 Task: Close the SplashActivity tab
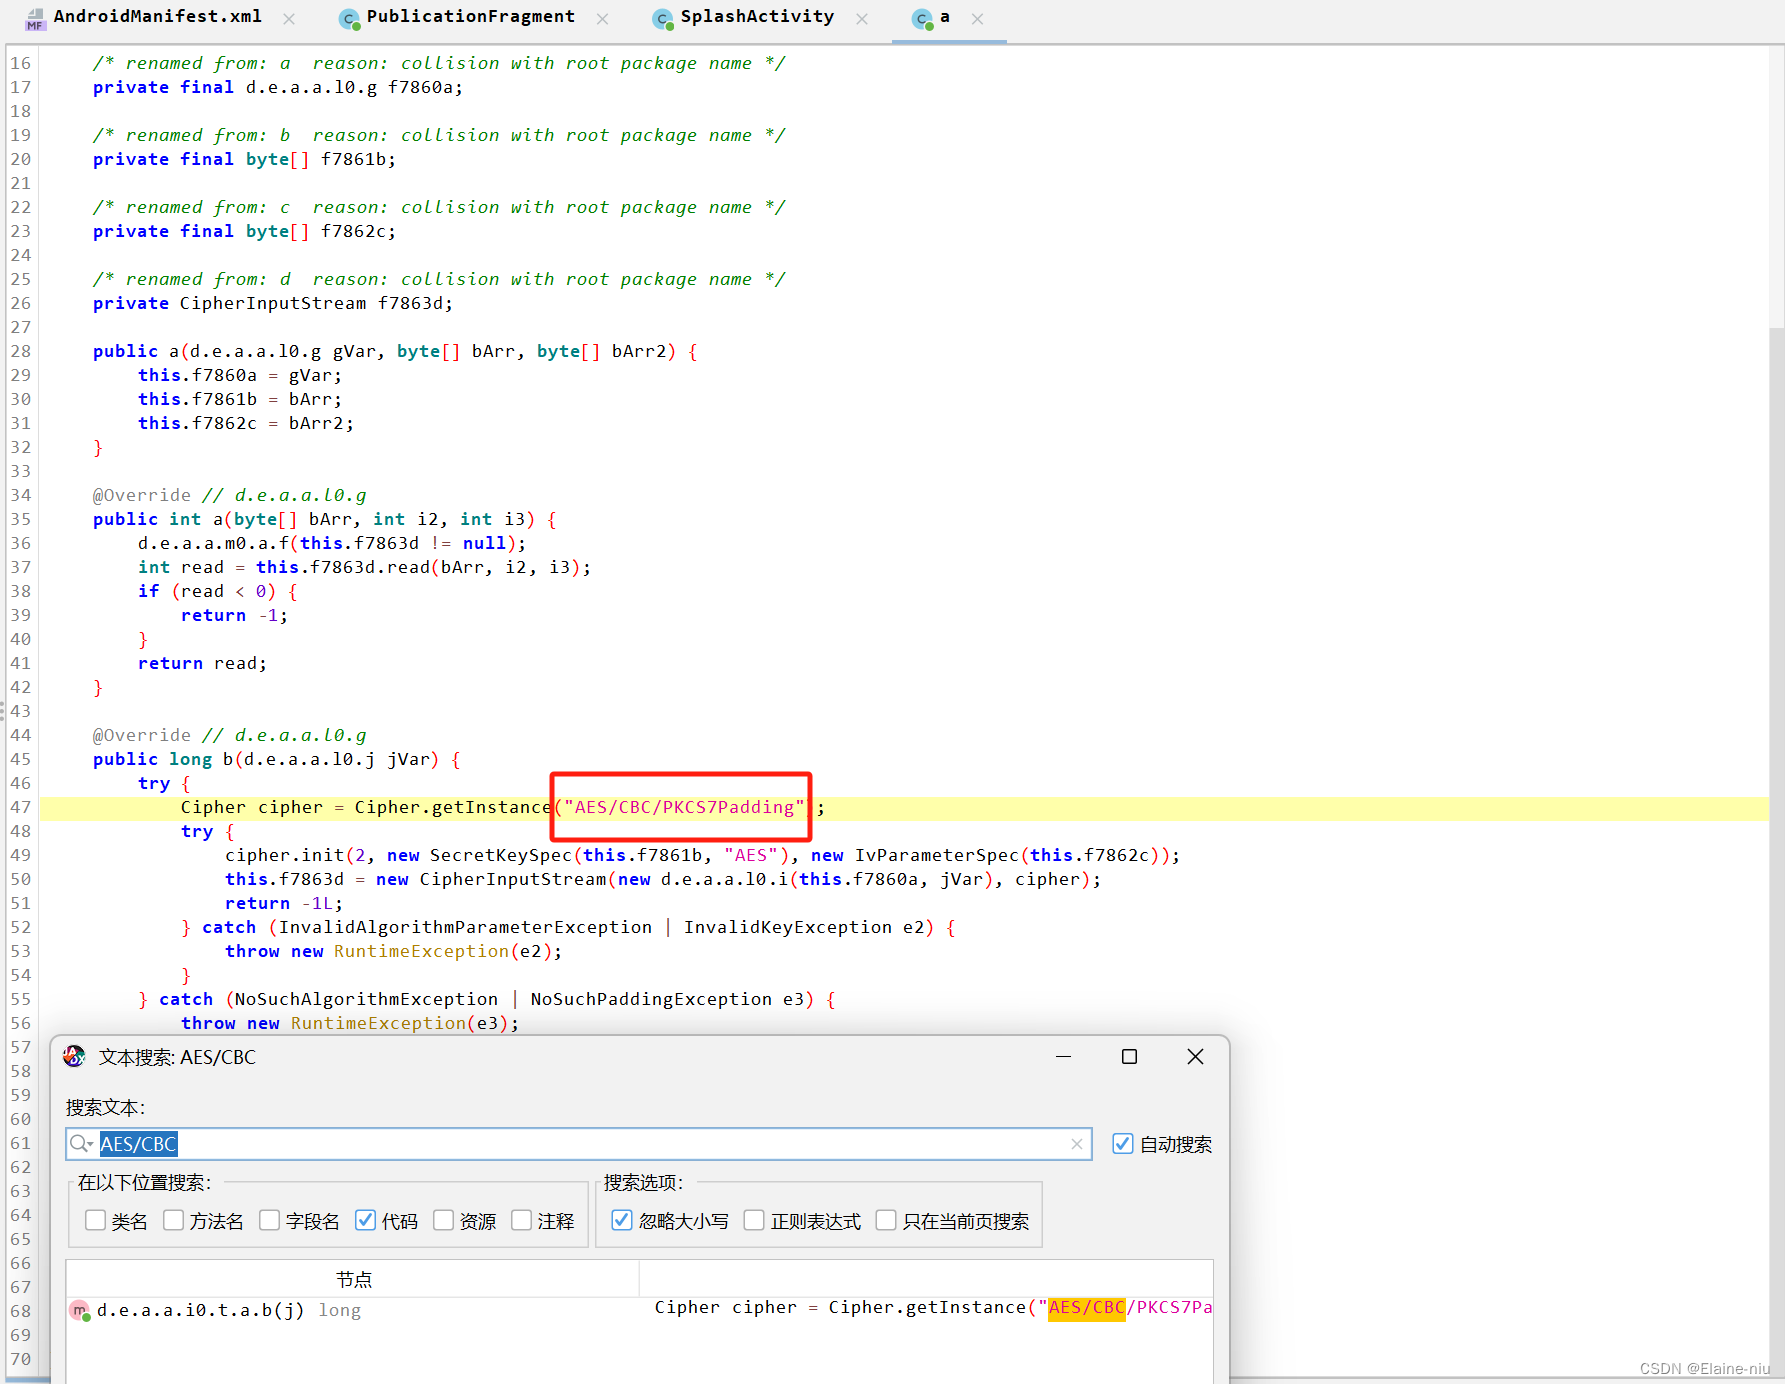point(862,19)
